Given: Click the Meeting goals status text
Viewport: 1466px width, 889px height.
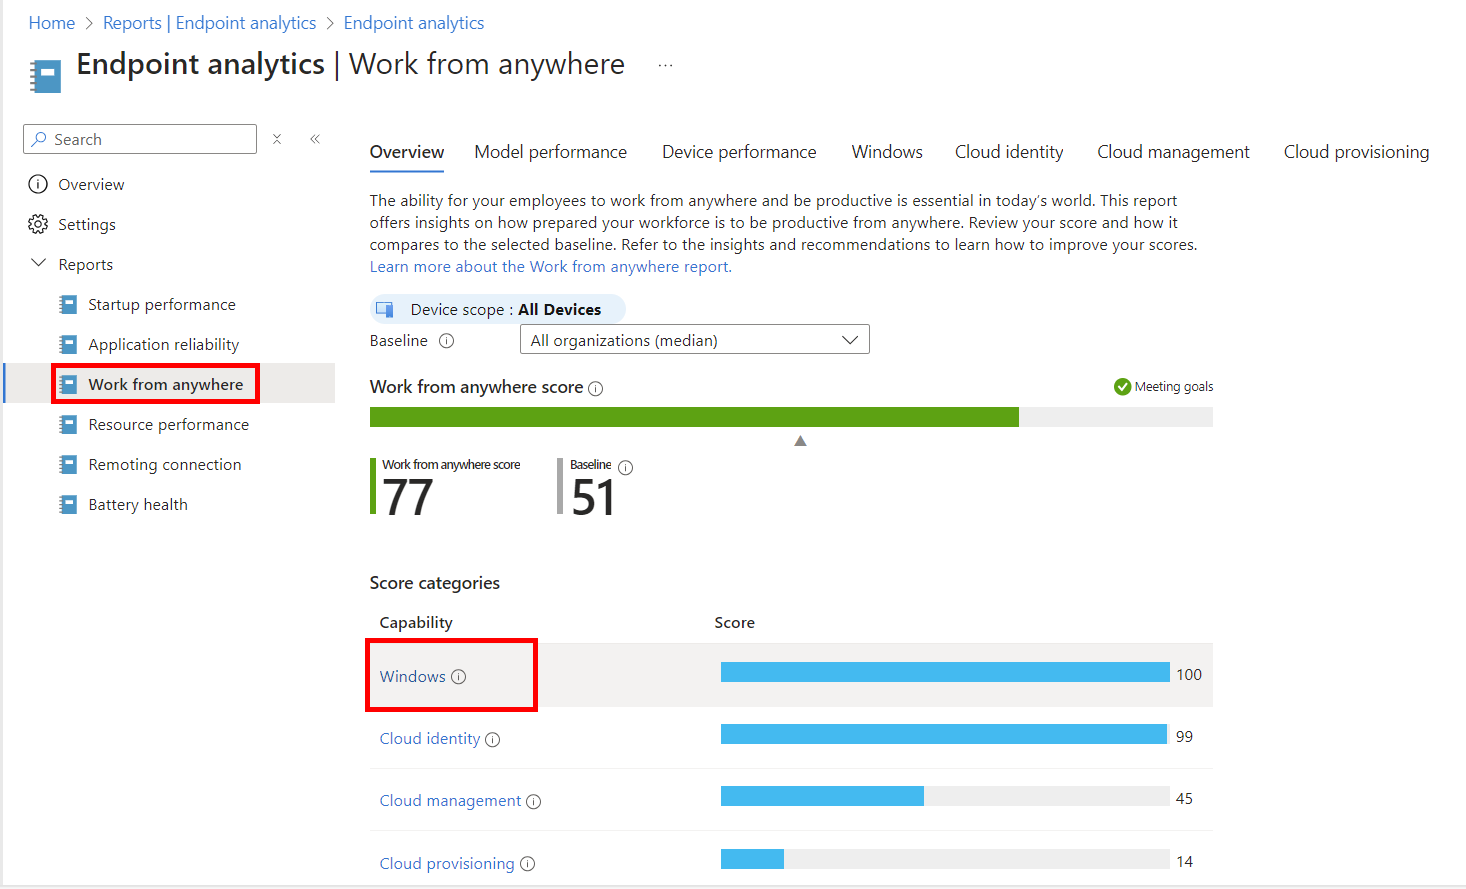Looking at the screenshot, I should [x=1174, y=387].
